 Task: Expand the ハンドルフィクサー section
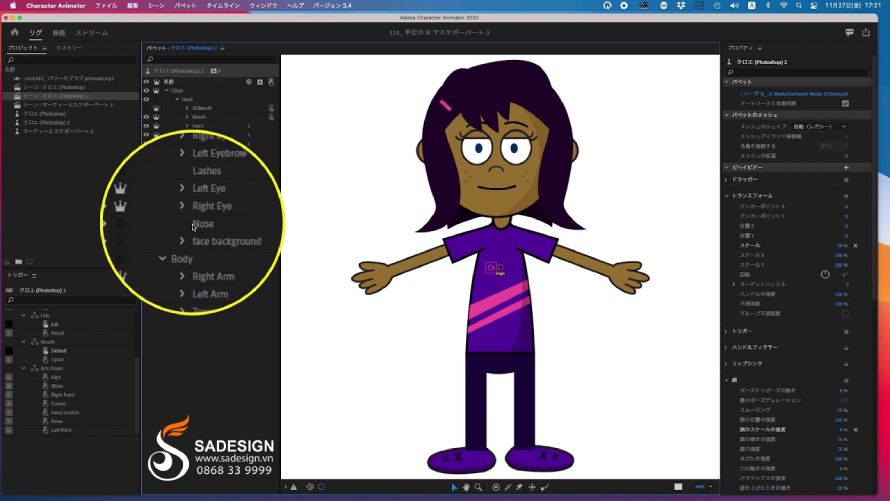point(727,347)
